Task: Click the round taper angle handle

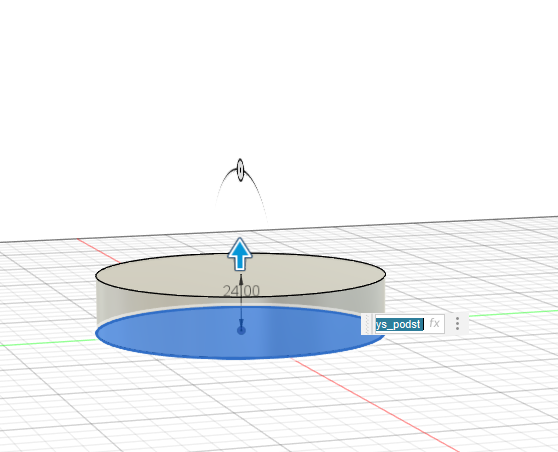Action: pyautogui.click(x=240, y=170)
